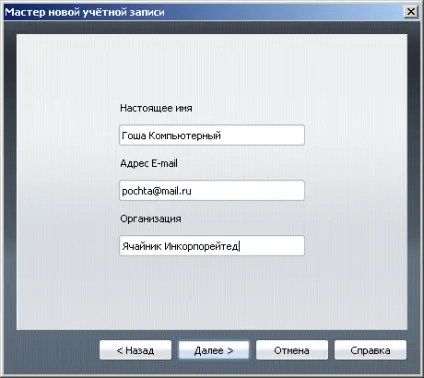Click the Назад back button
This screenshot has width=424, height=378.
point(135,350)
